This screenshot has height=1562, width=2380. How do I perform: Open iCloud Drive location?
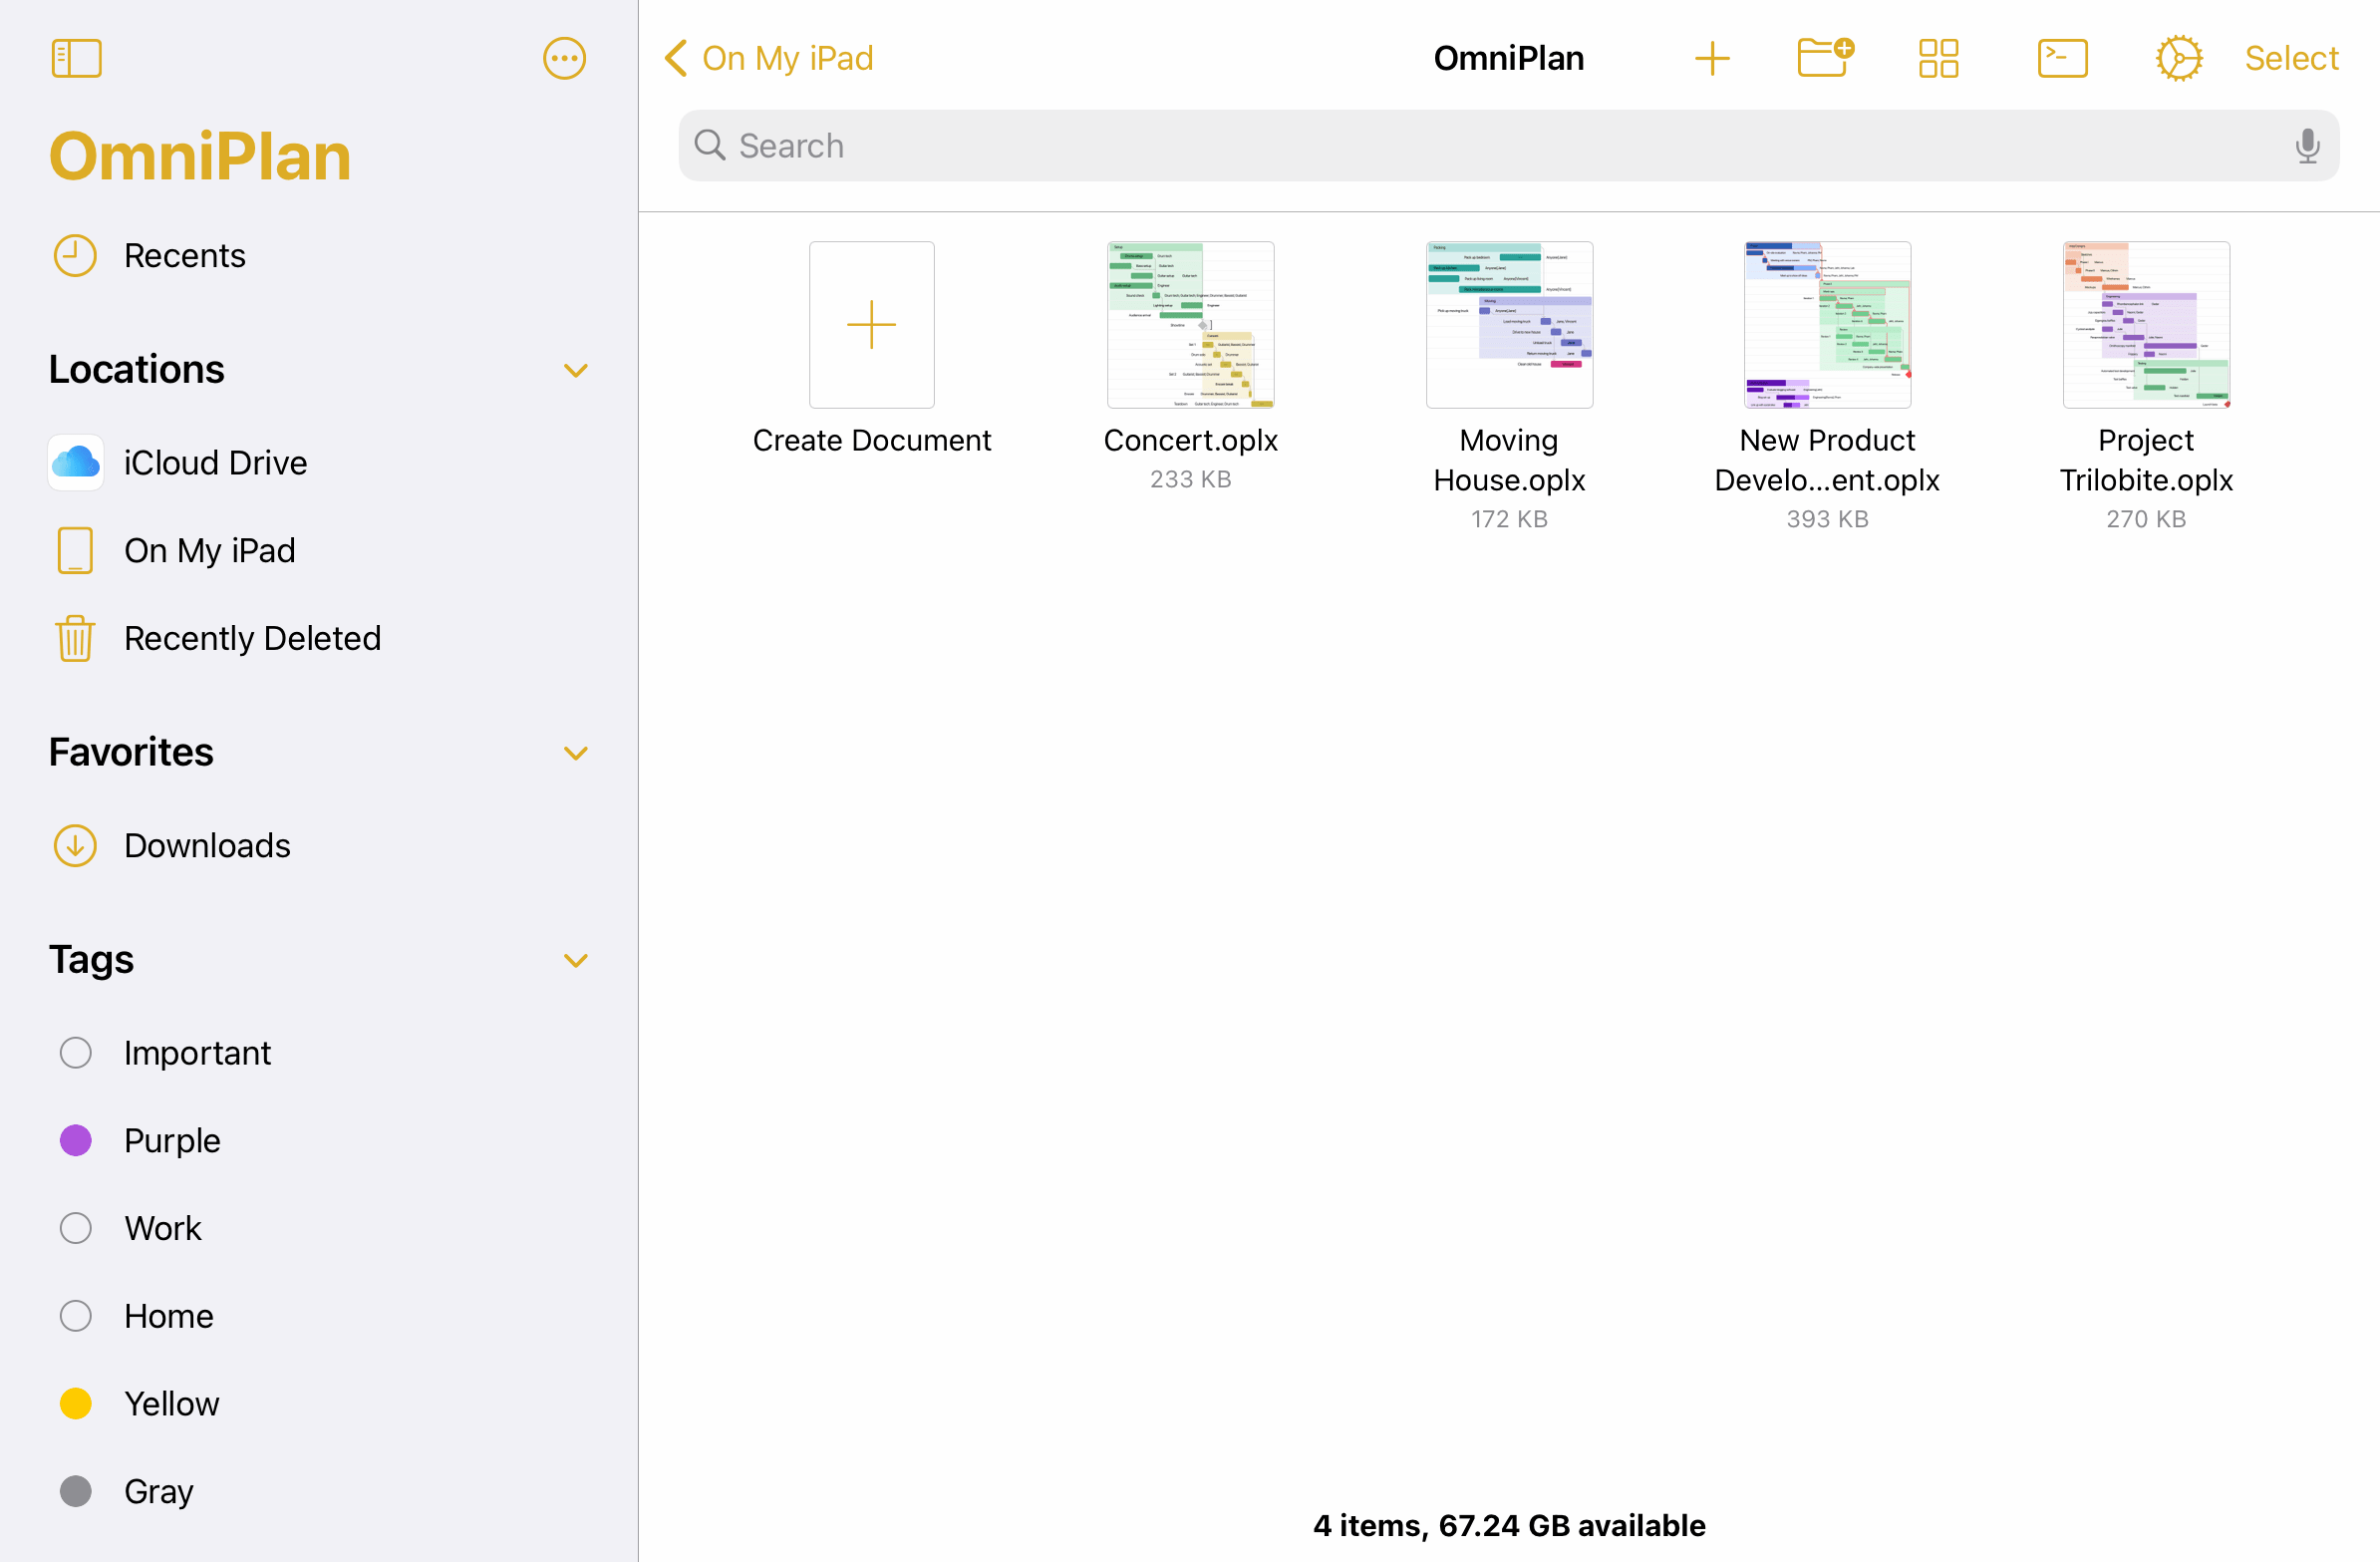point(318,463)
